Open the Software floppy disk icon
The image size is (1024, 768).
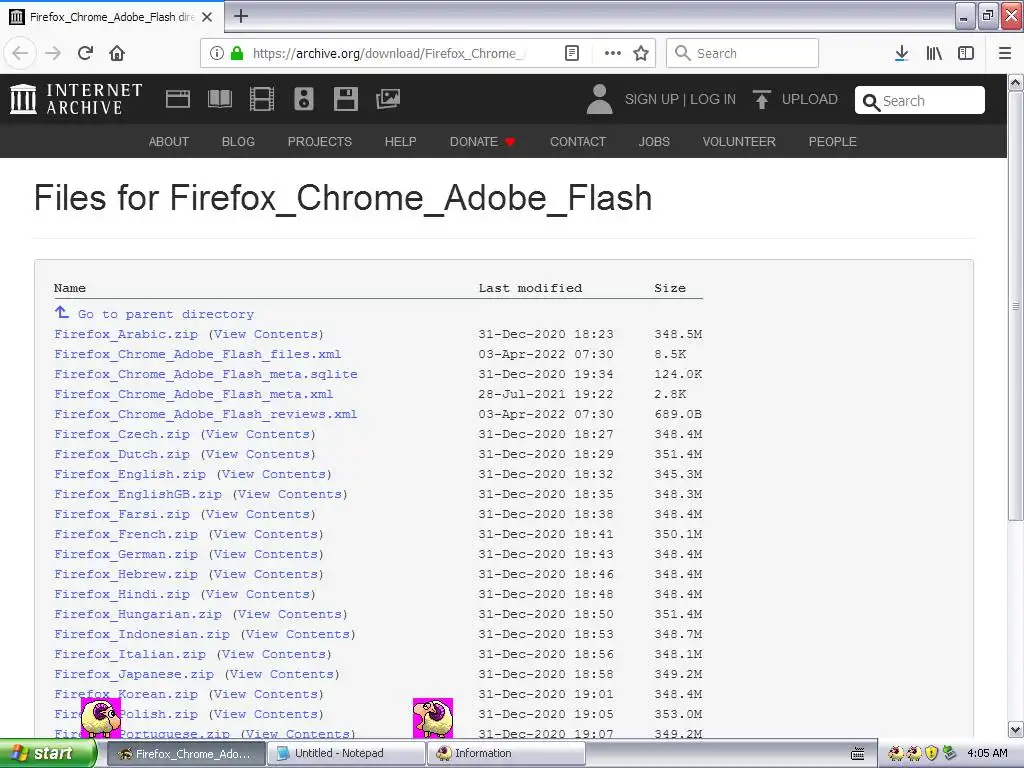tap(345, 99)
